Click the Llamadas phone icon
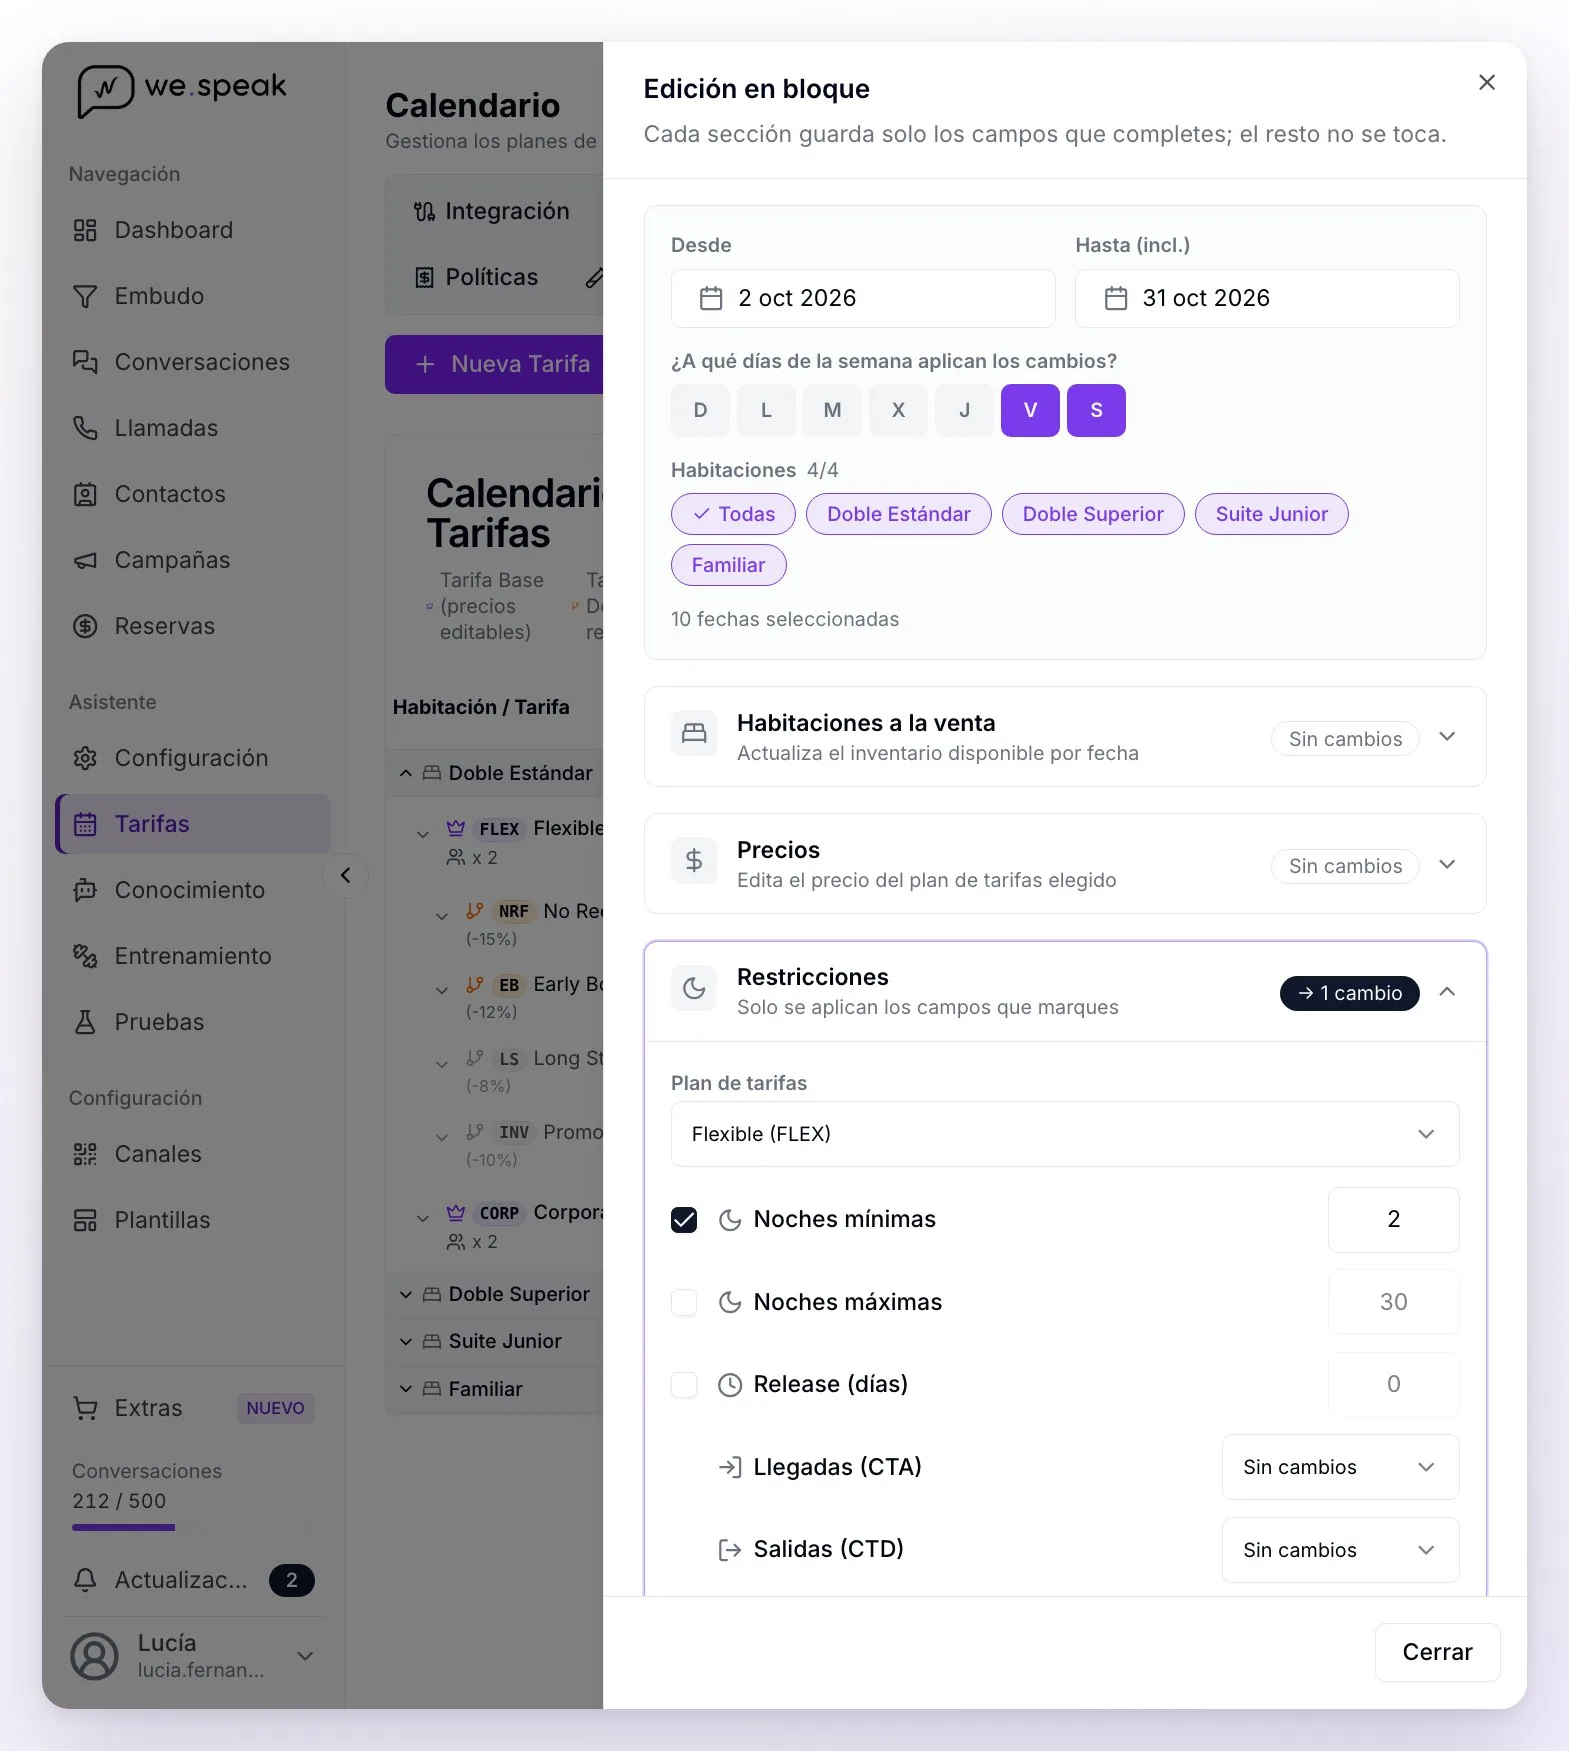The width and height of the screenshot is (1569, 1751). (85, 428)
